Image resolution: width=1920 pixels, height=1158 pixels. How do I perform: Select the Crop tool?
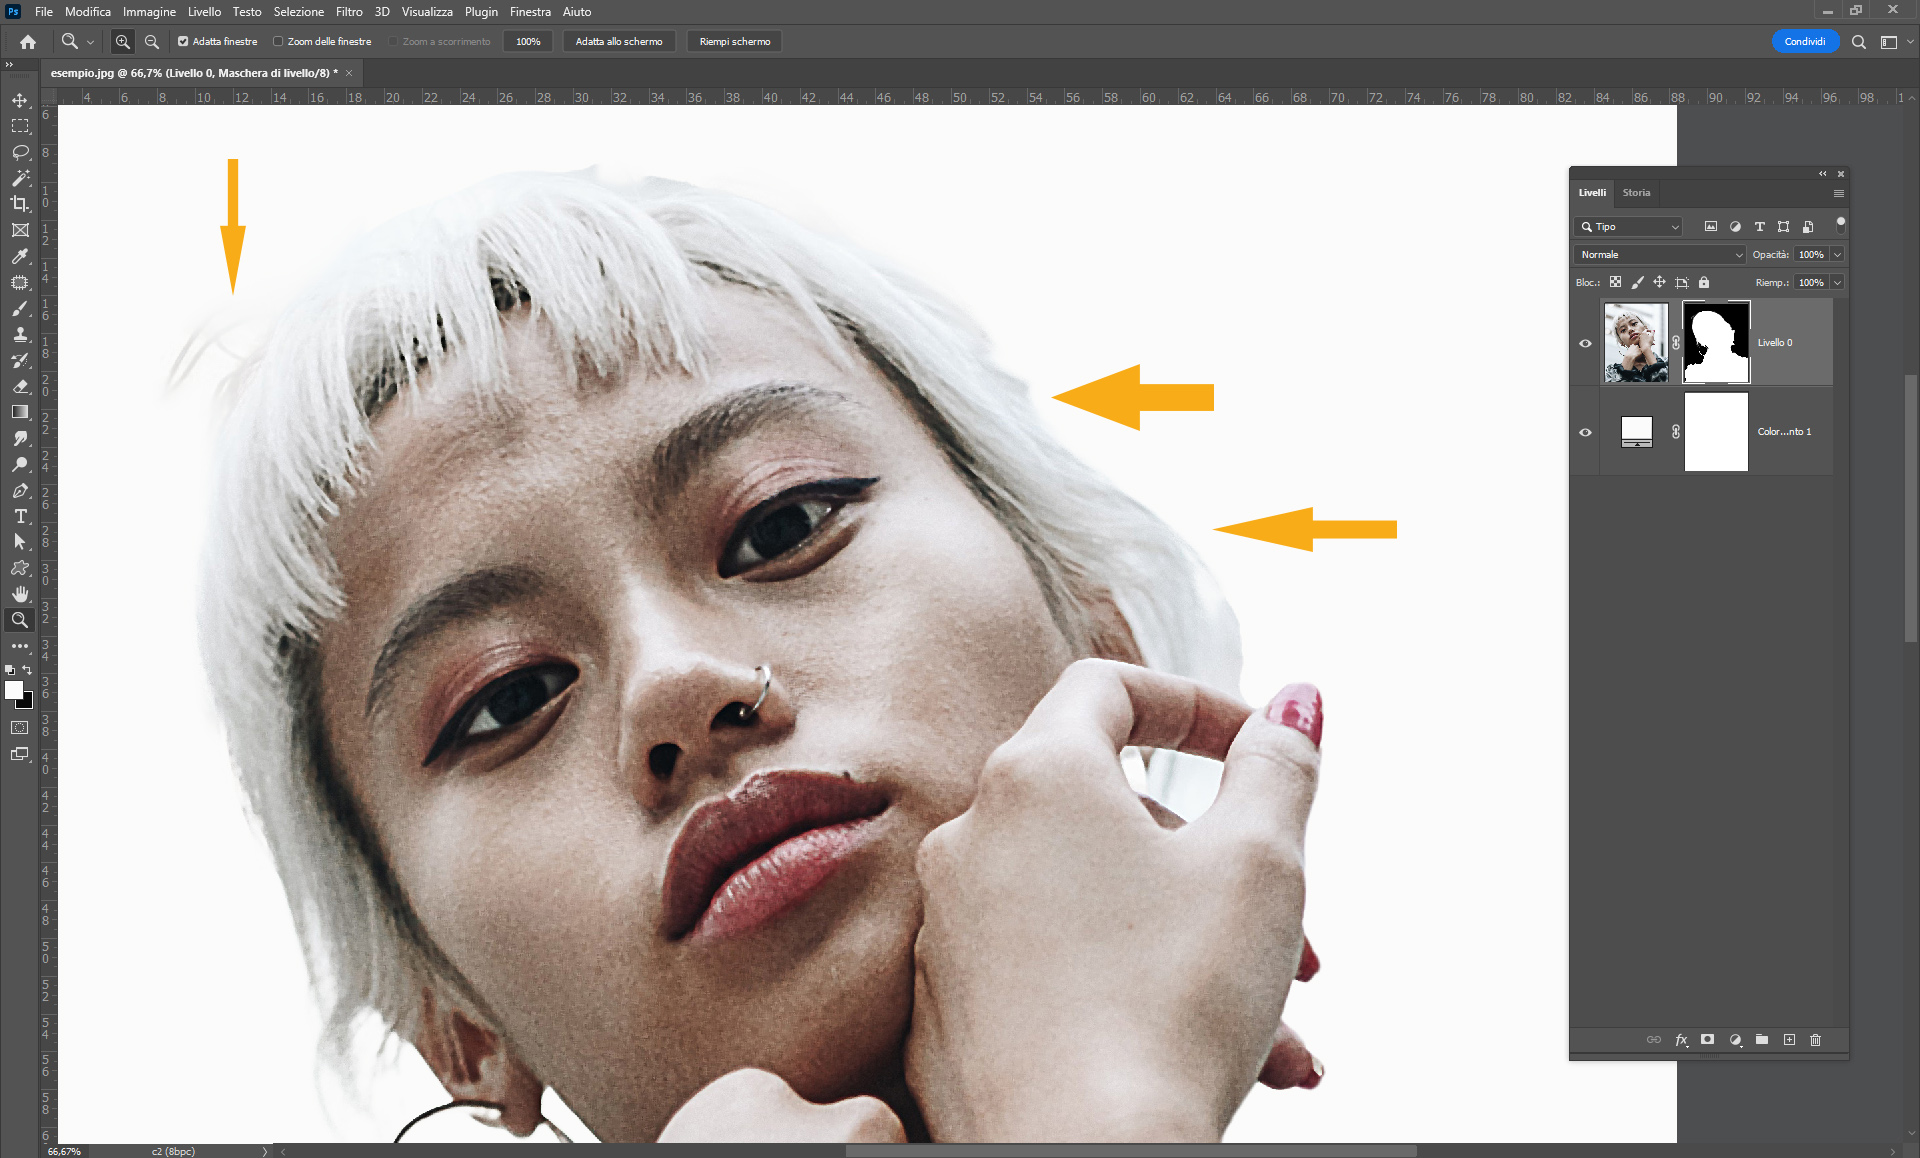point(20,204)
